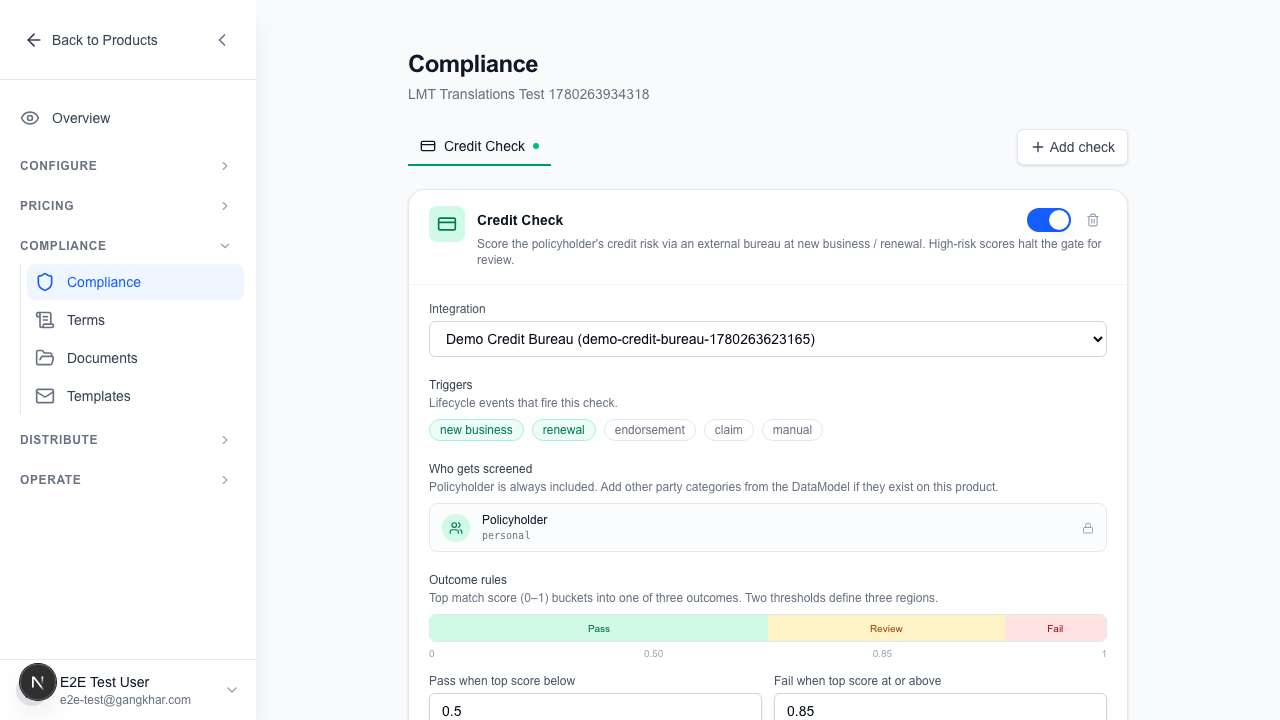This screenshot has width=1280, height=720.
Task: Open the E2E Test User account menu
Action: click(128, 690)
